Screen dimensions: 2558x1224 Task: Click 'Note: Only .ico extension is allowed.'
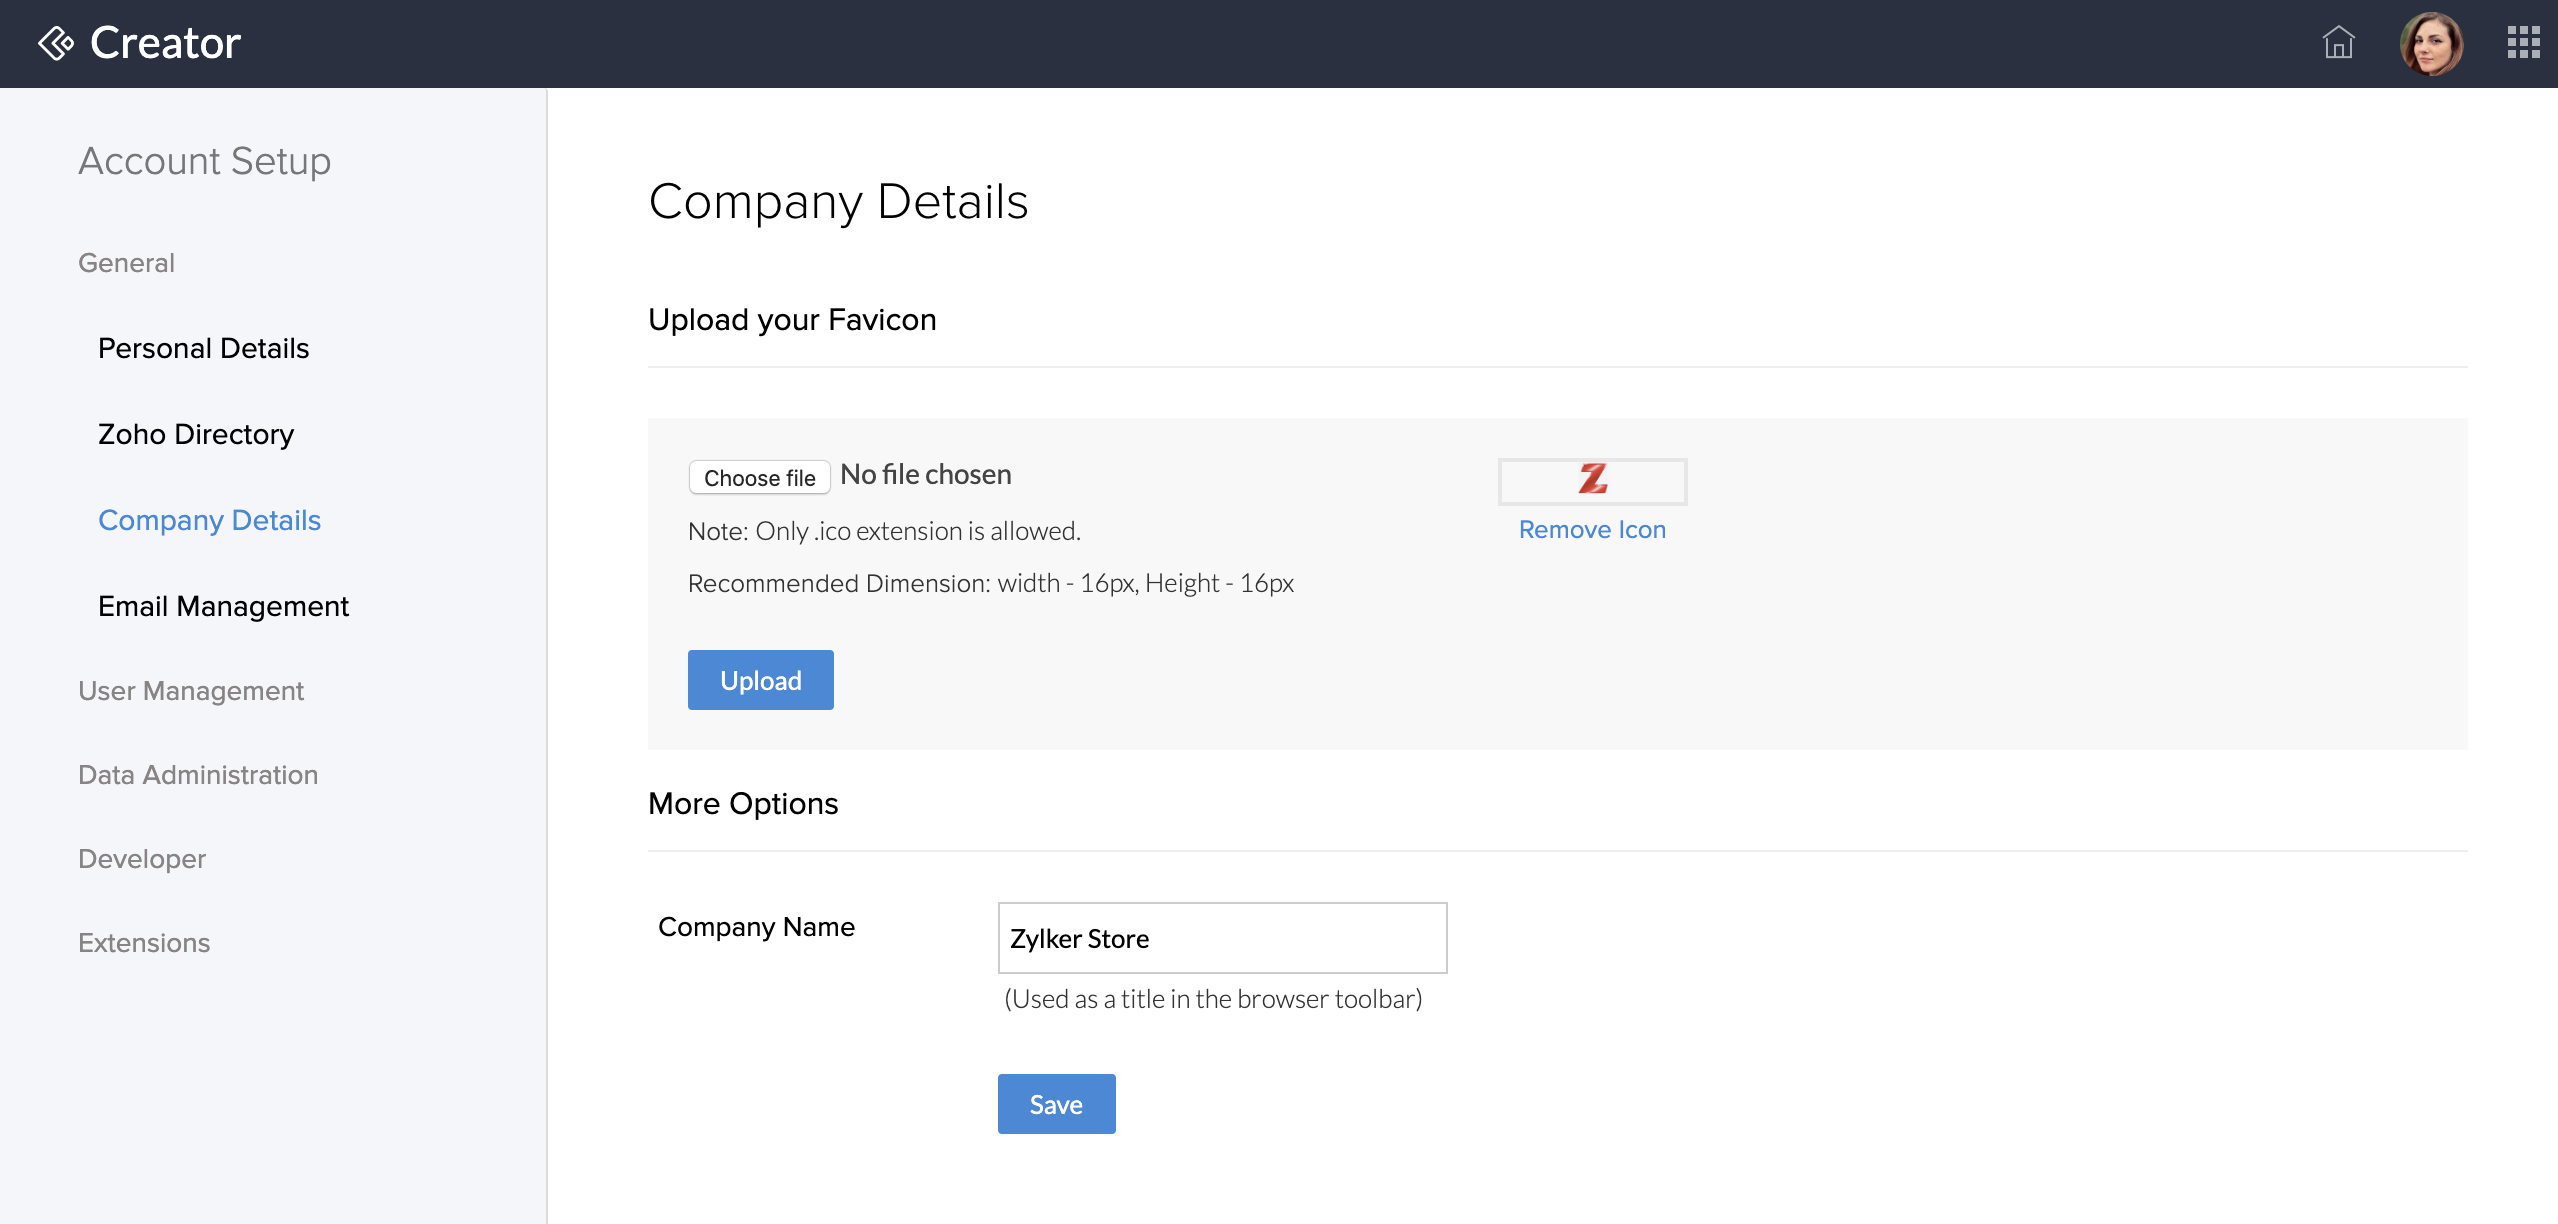click(884, 531)
